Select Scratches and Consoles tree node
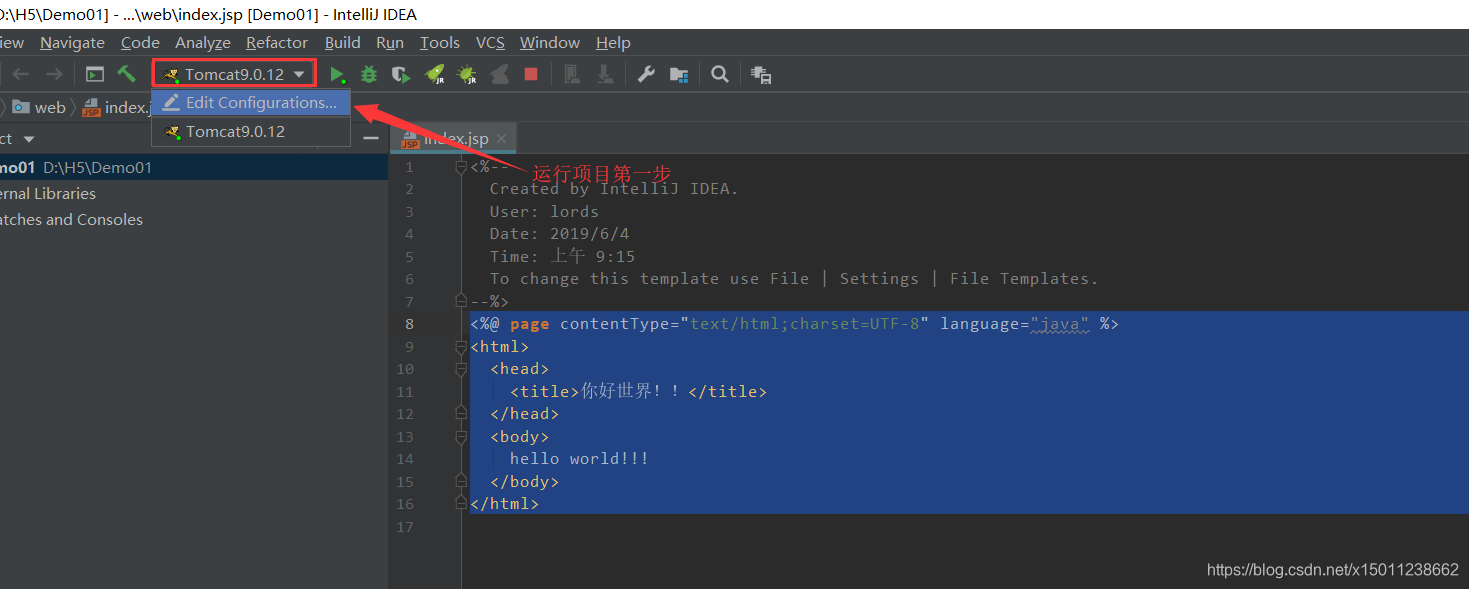The width and height of the screenshot is (1469, 589). pyautogui.click(x=71, y=219)
